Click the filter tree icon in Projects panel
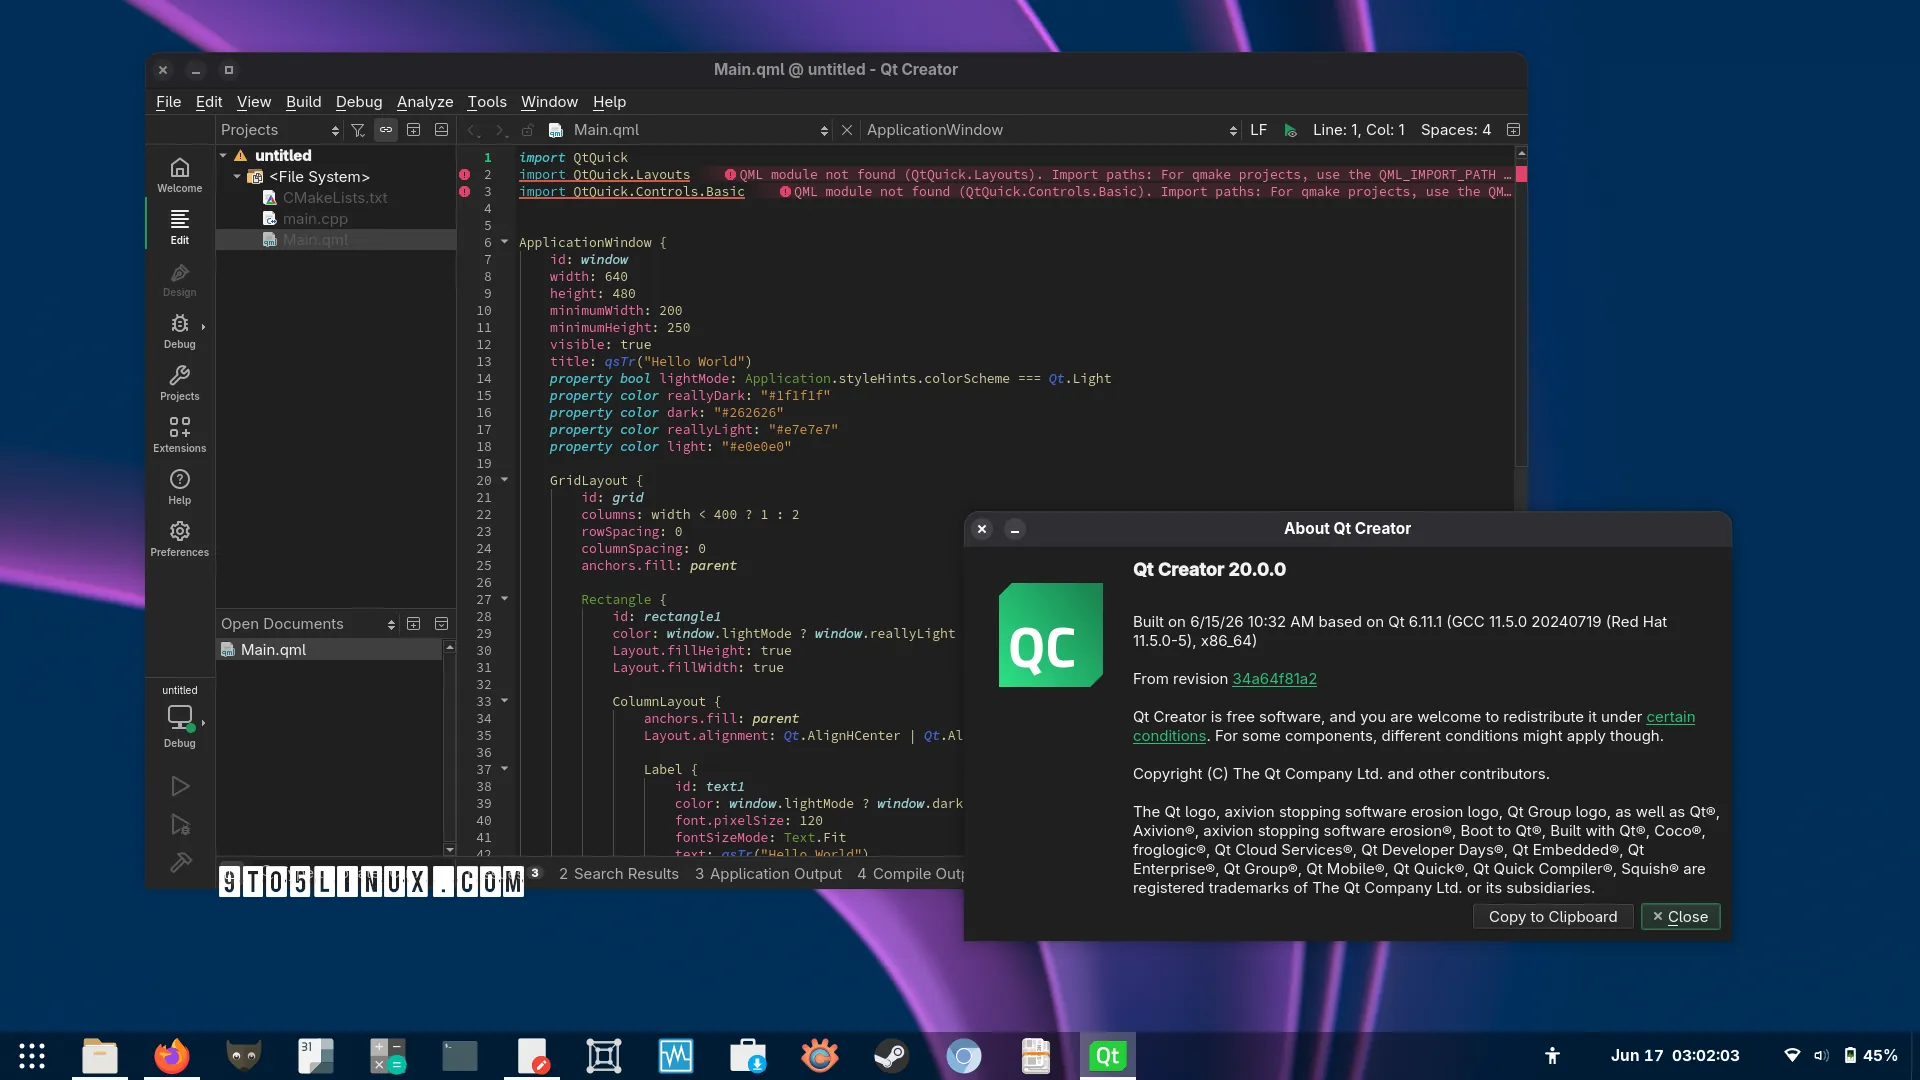The height and width of the screenshot is (1080, 1920). click(x=358, y=130)
